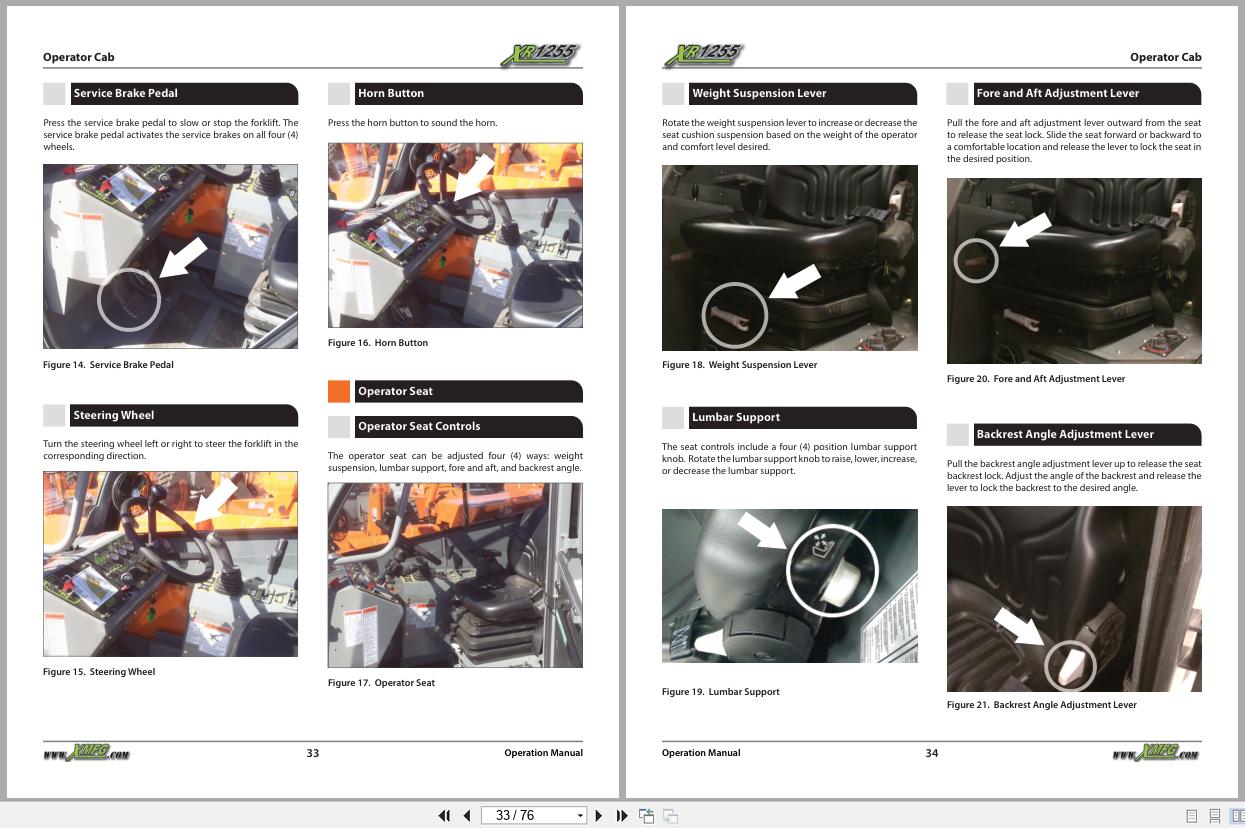Click the Weight Suspension Lever photo
The height and width of the screenshot is (828, 1245).
(x=789, y=258)
